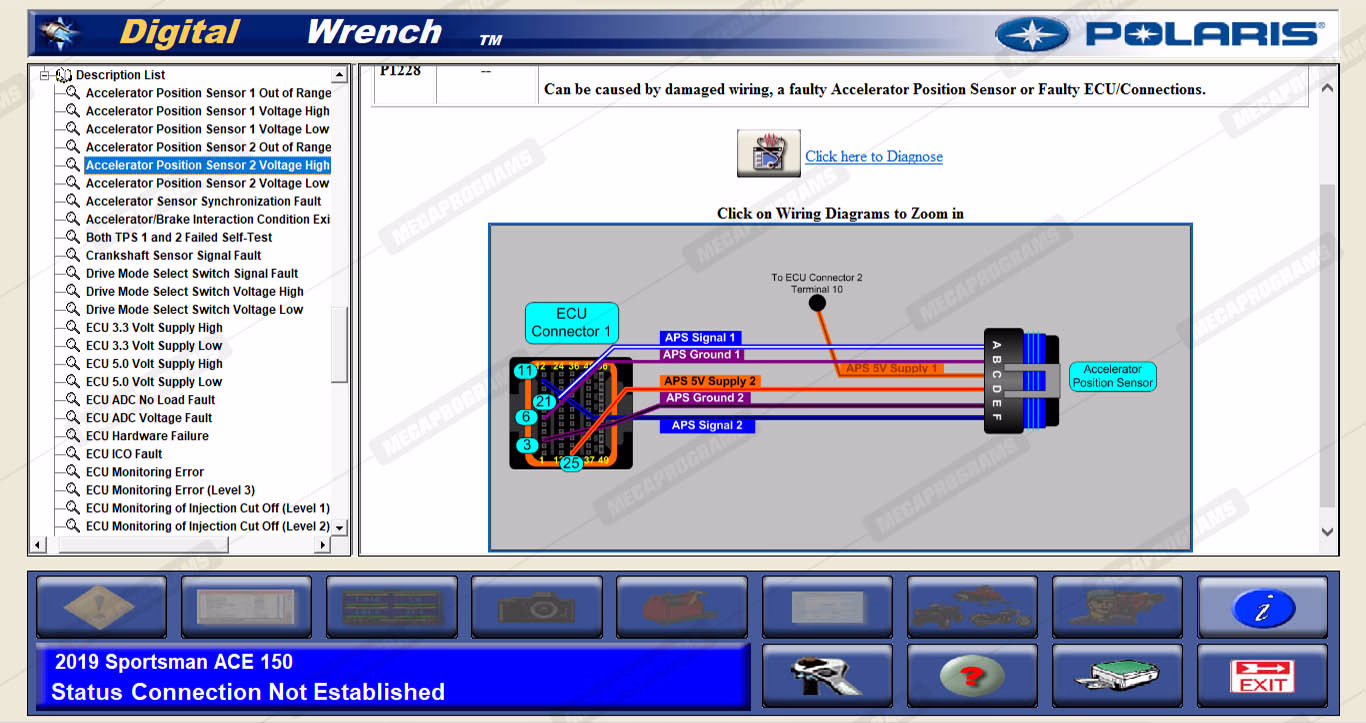The image size is (1366, 723).
Task: Click the camera button in the toolbar
Action: [x=536, y=607]
